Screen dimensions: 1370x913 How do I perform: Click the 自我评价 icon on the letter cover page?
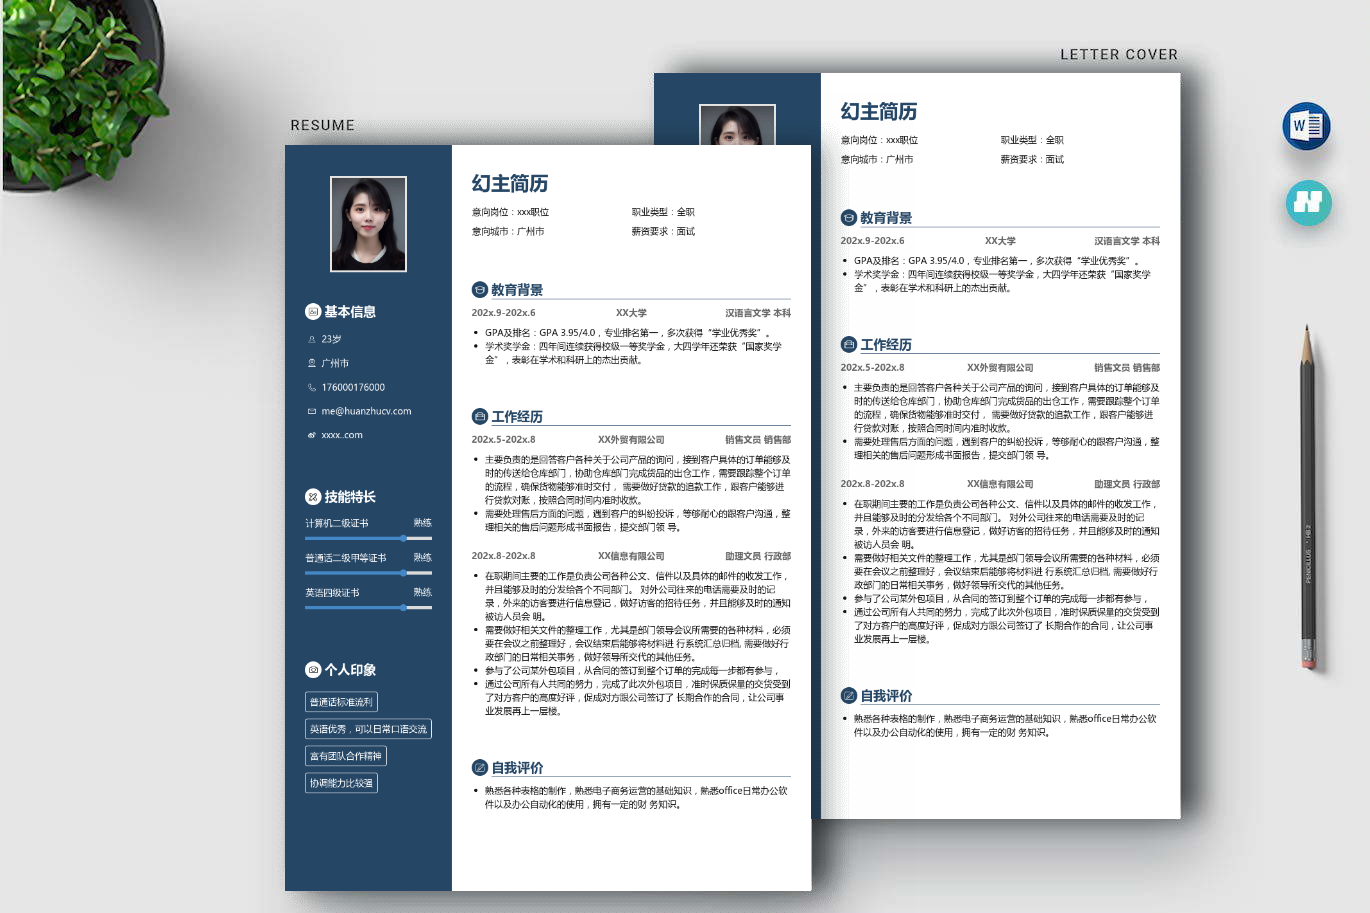(849, 696)
